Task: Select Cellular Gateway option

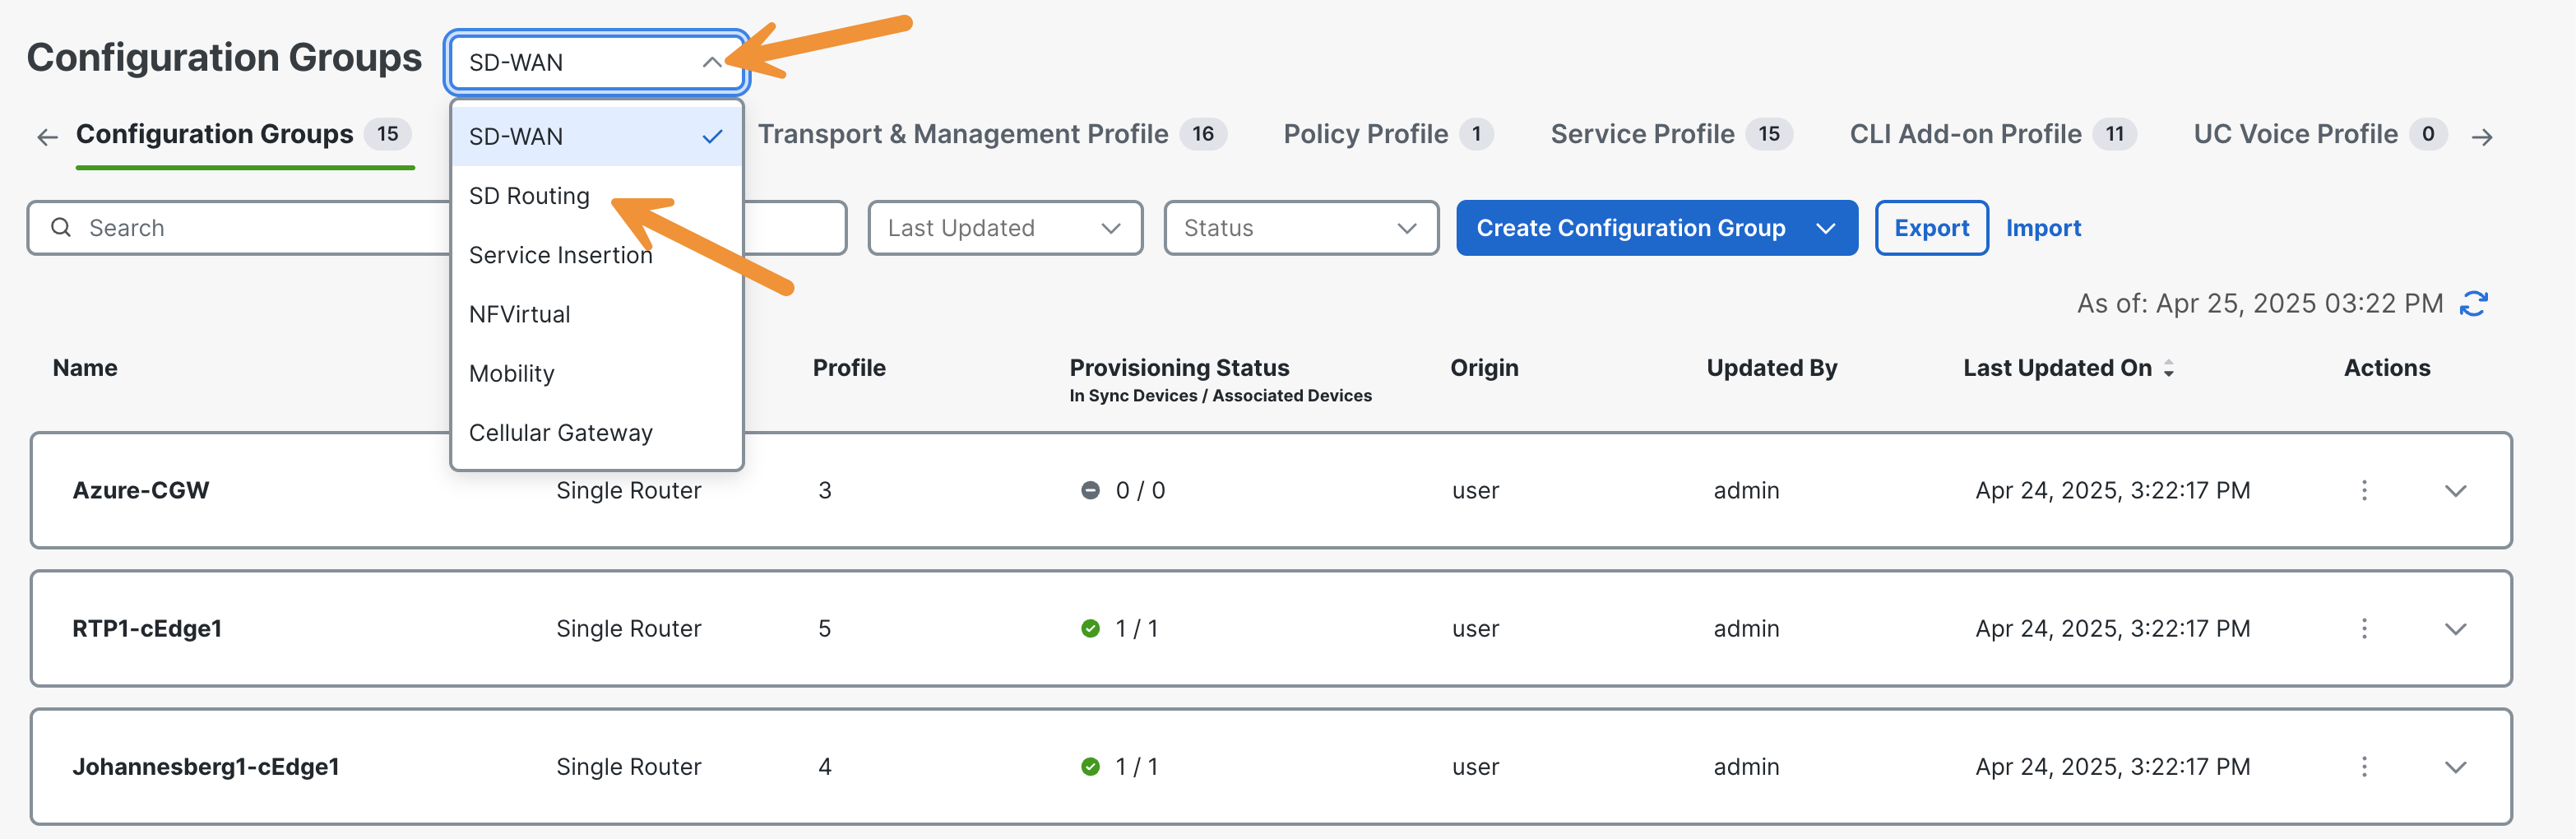Action: 597,432
